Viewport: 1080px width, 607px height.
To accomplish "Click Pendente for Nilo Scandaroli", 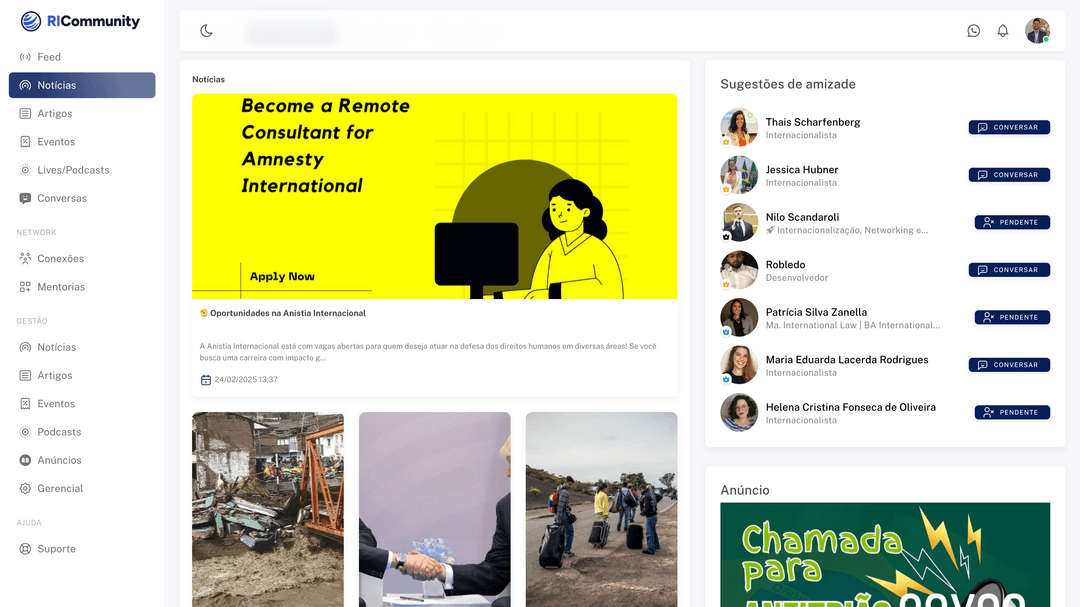I will click(x=1012, y=223).
